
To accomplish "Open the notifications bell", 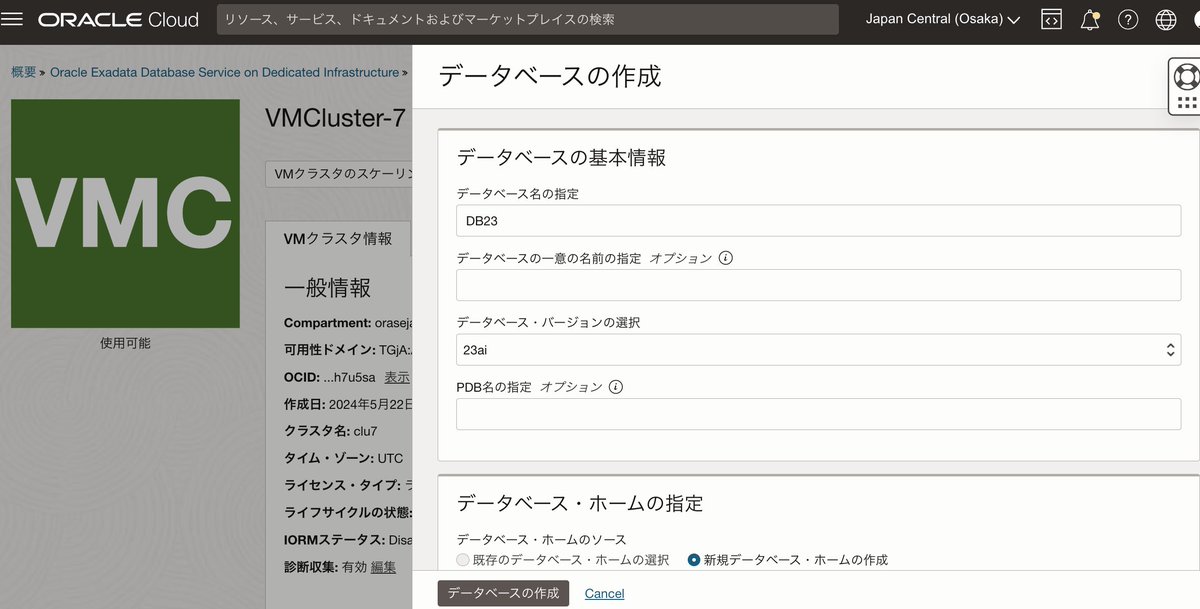I will pos(1090,19).
